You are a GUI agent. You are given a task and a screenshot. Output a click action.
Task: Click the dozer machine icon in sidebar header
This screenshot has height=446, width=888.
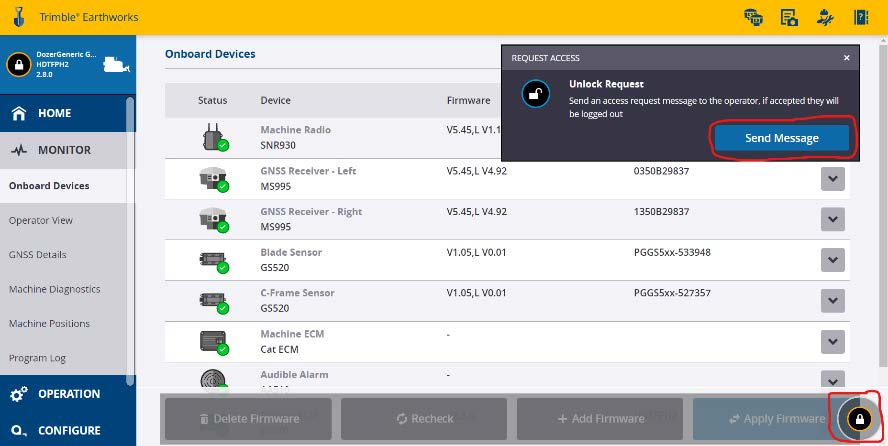(x=117, y=65)
